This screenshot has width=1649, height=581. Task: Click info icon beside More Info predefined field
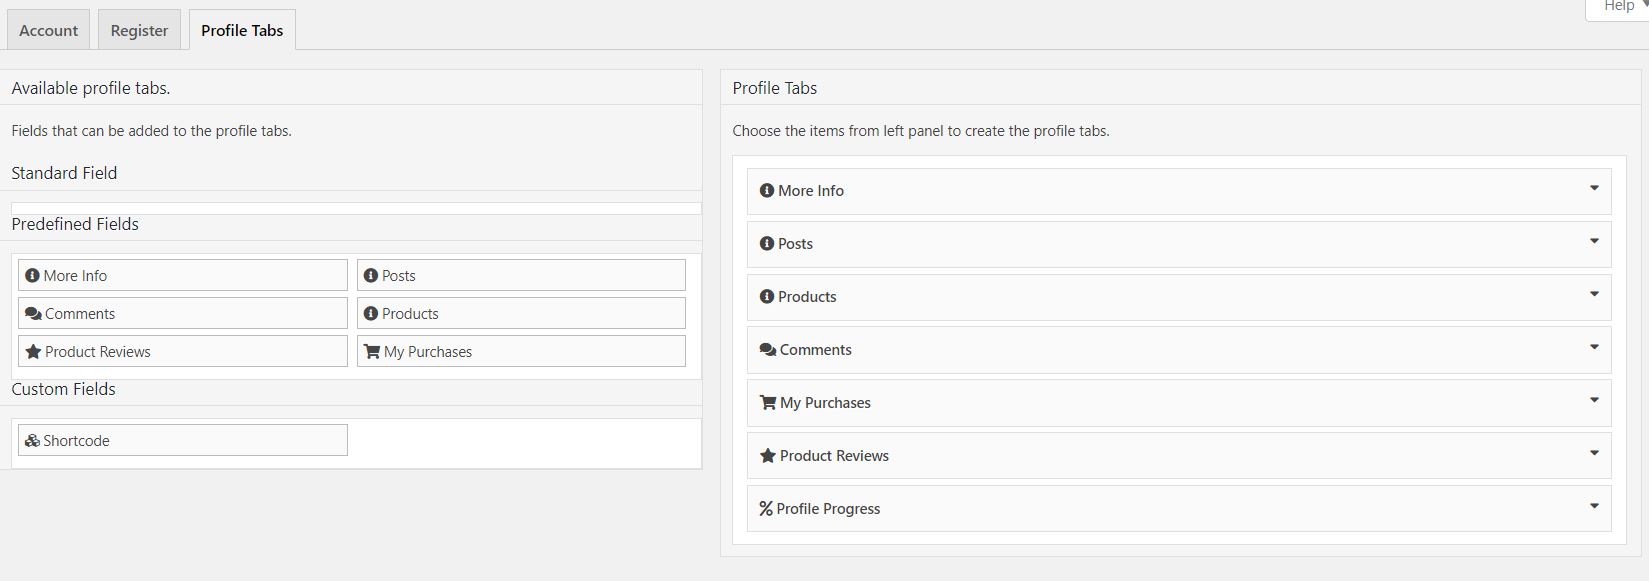point(32,275)
